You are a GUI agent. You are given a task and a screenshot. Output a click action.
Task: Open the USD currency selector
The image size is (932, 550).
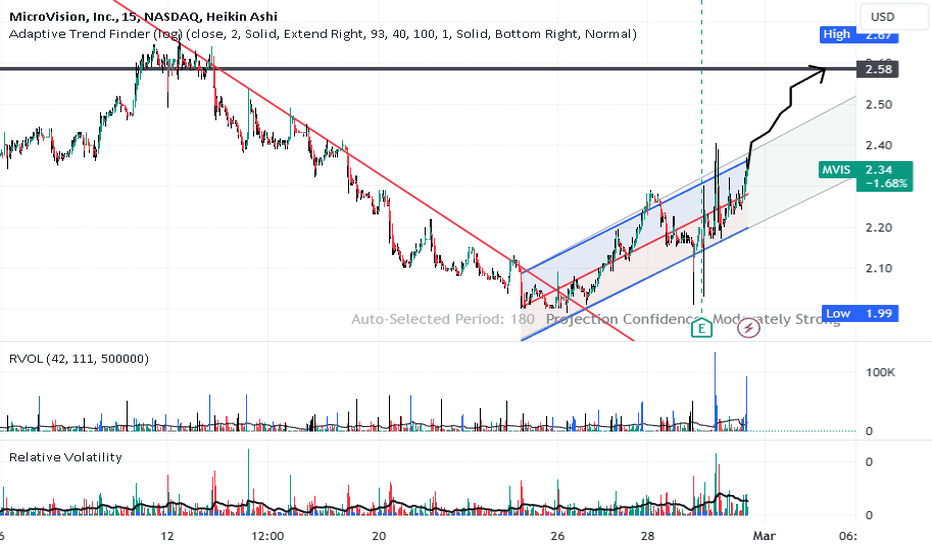[x=893, y=17]
